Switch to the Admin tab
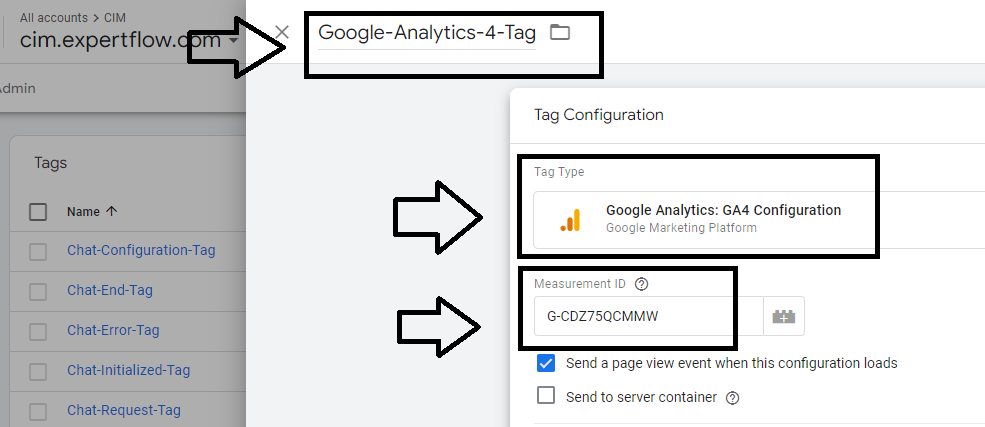Screen dimensions: 985x427 tap(17, 88)
